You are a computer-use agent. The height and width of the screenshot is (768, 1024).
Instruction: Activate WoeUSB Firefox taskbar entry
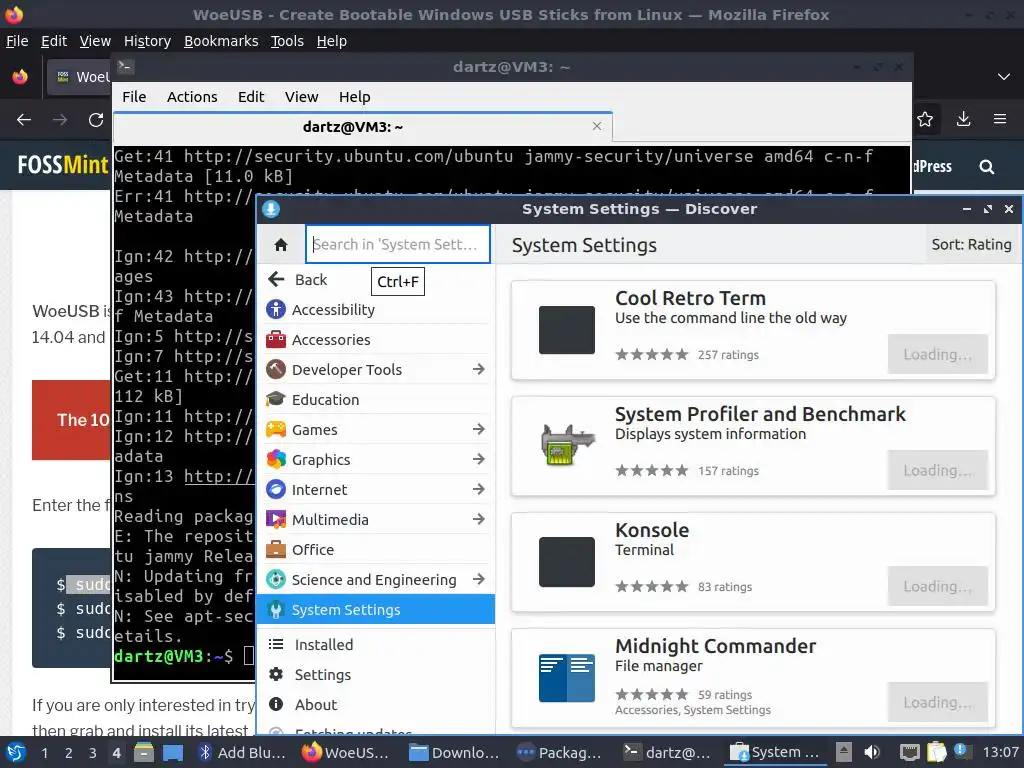pos(345,752)
